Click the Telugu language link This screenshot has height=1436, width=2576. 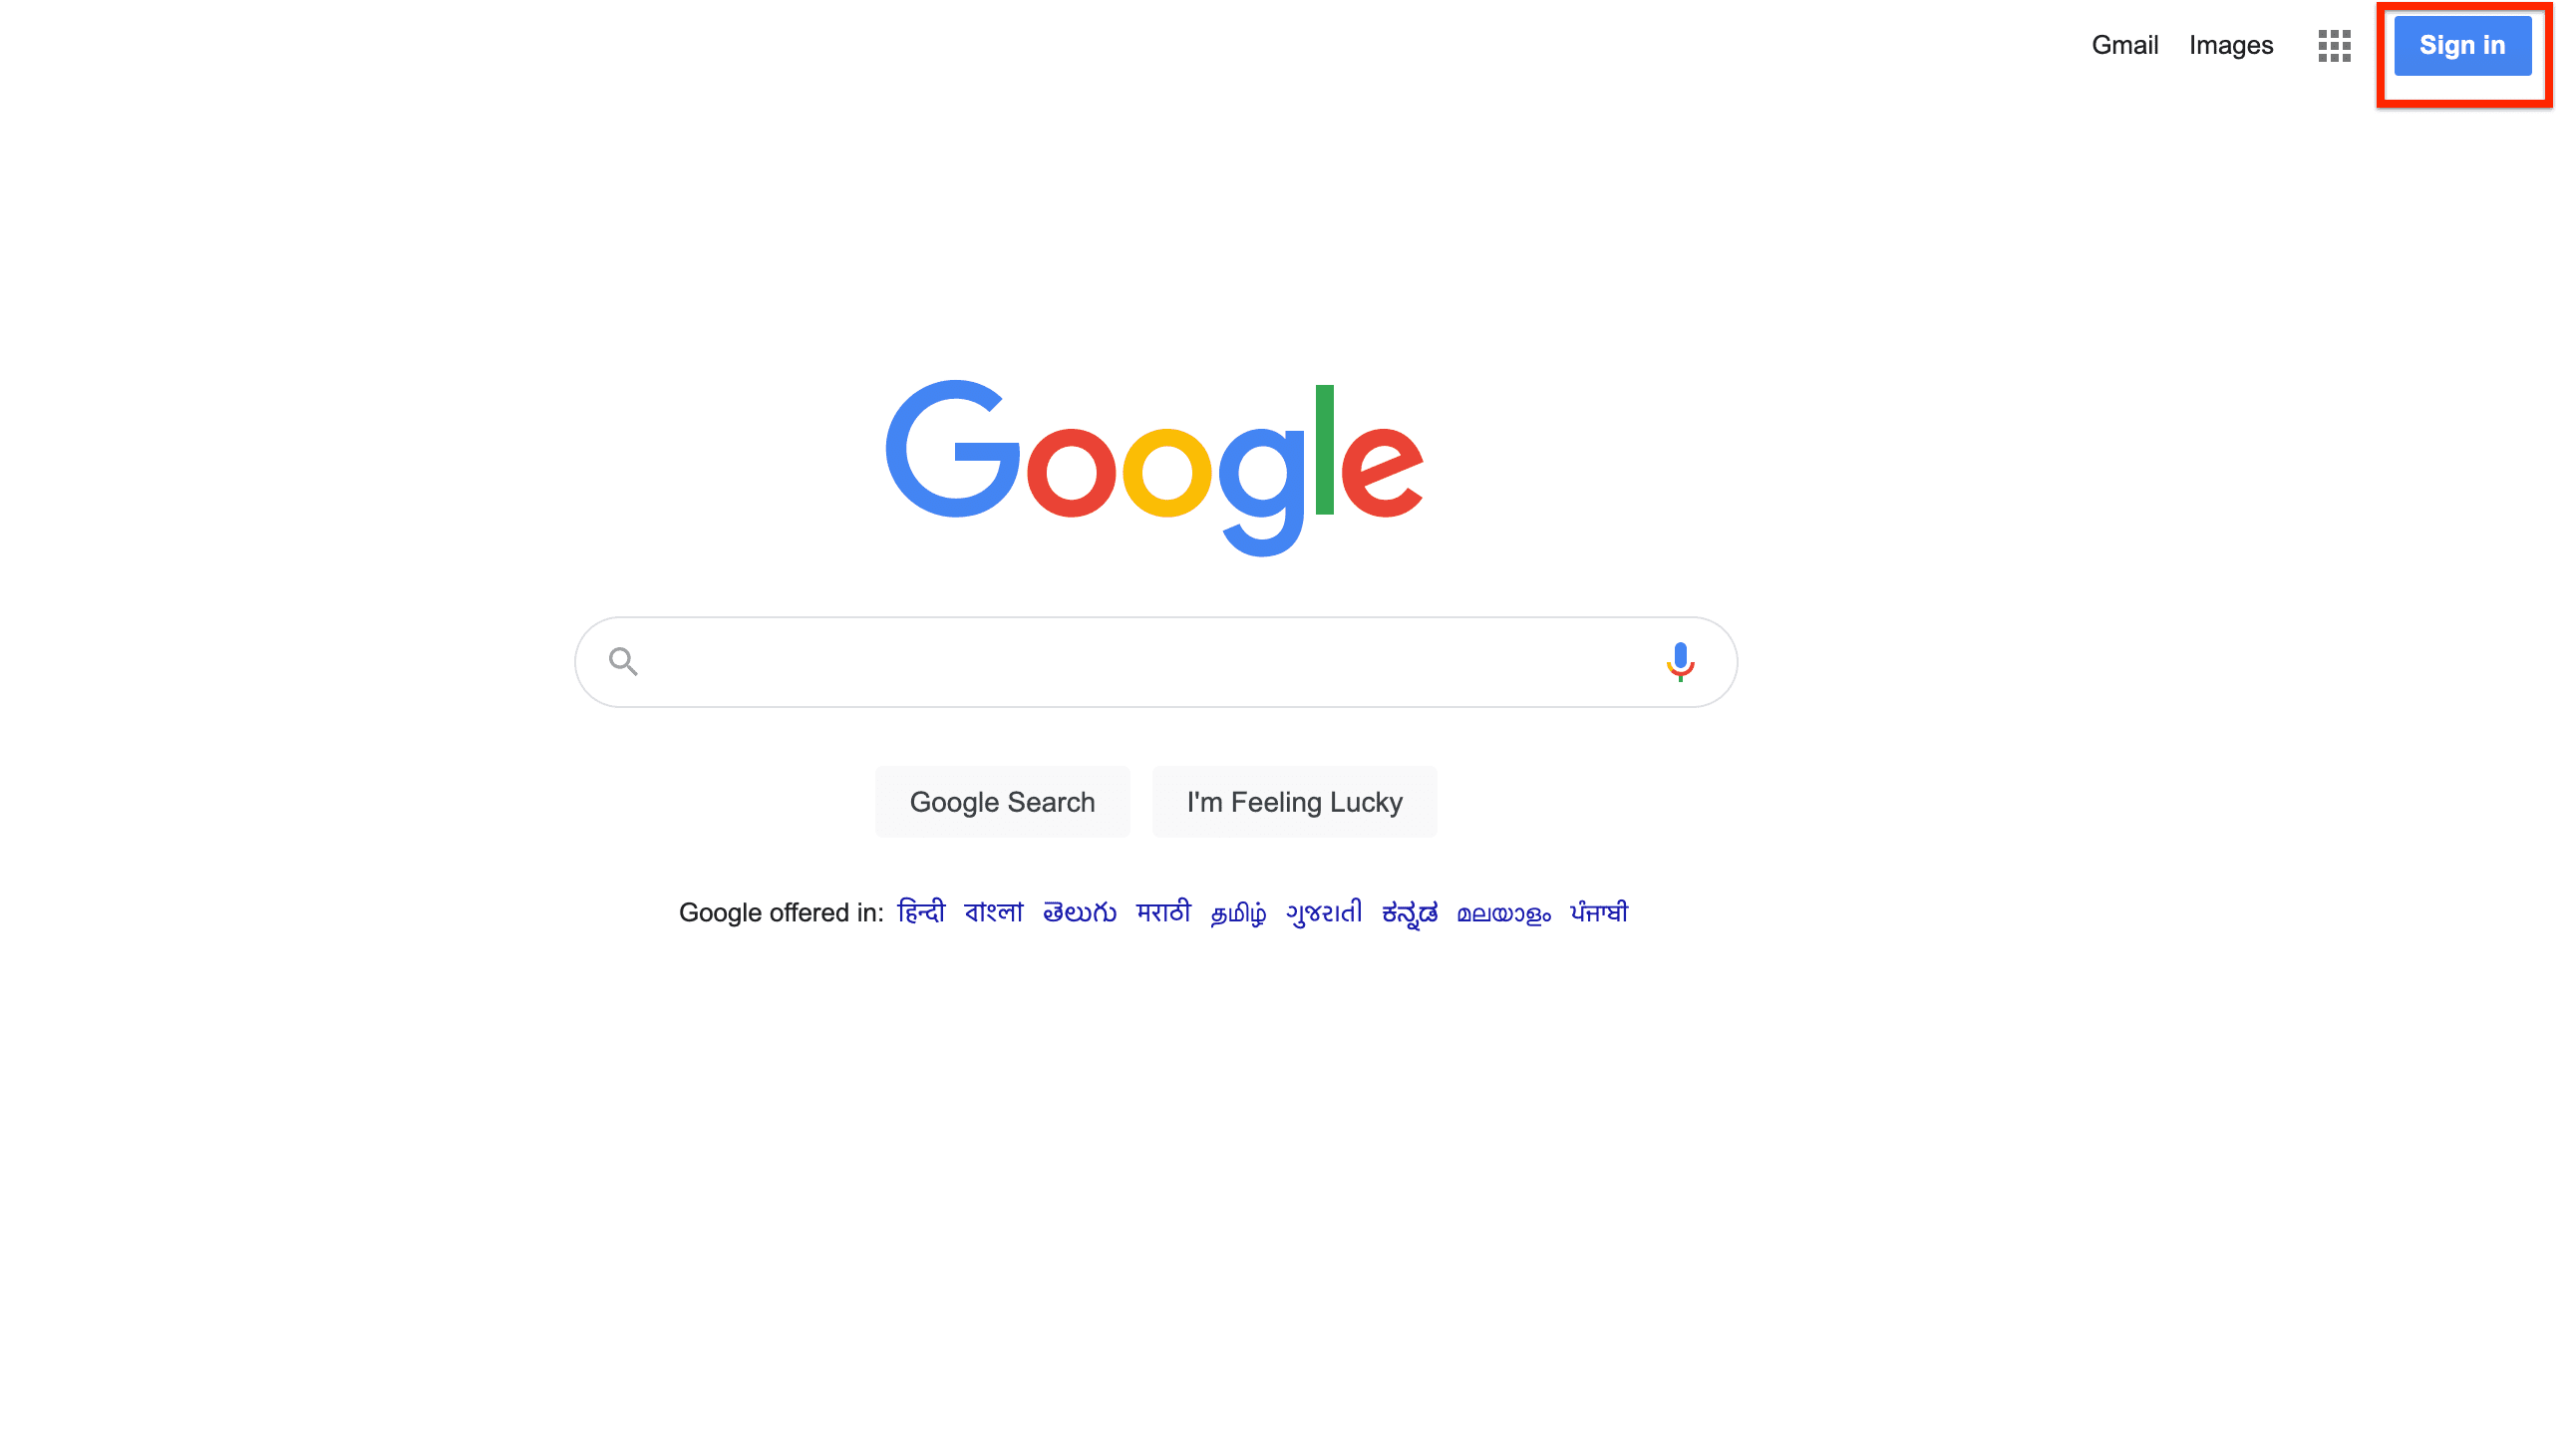click(x=1081, y=912)
